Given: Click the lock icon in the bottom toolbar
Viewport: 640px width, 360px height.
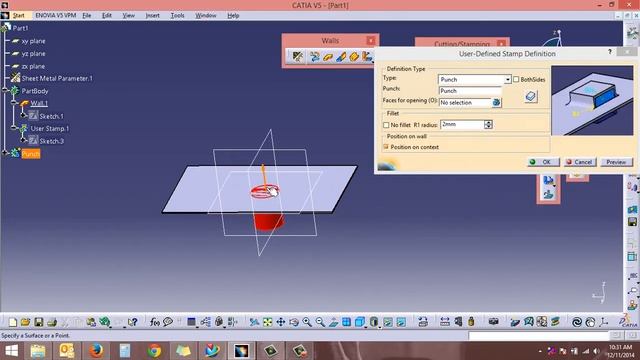Looking at the screenshot, I should coord(471,322).
